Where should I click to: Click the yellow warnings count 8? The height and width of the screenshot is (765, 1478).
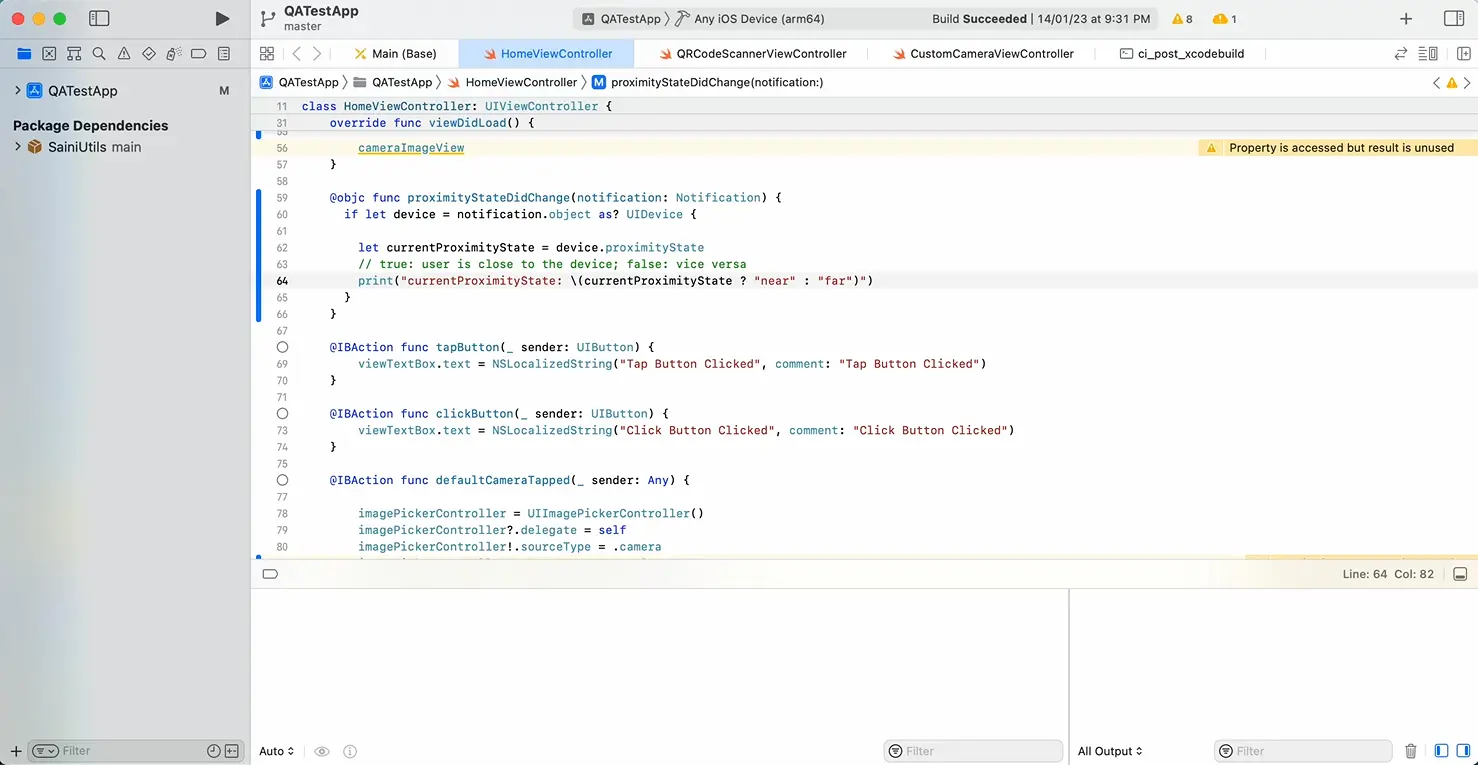1182,19
